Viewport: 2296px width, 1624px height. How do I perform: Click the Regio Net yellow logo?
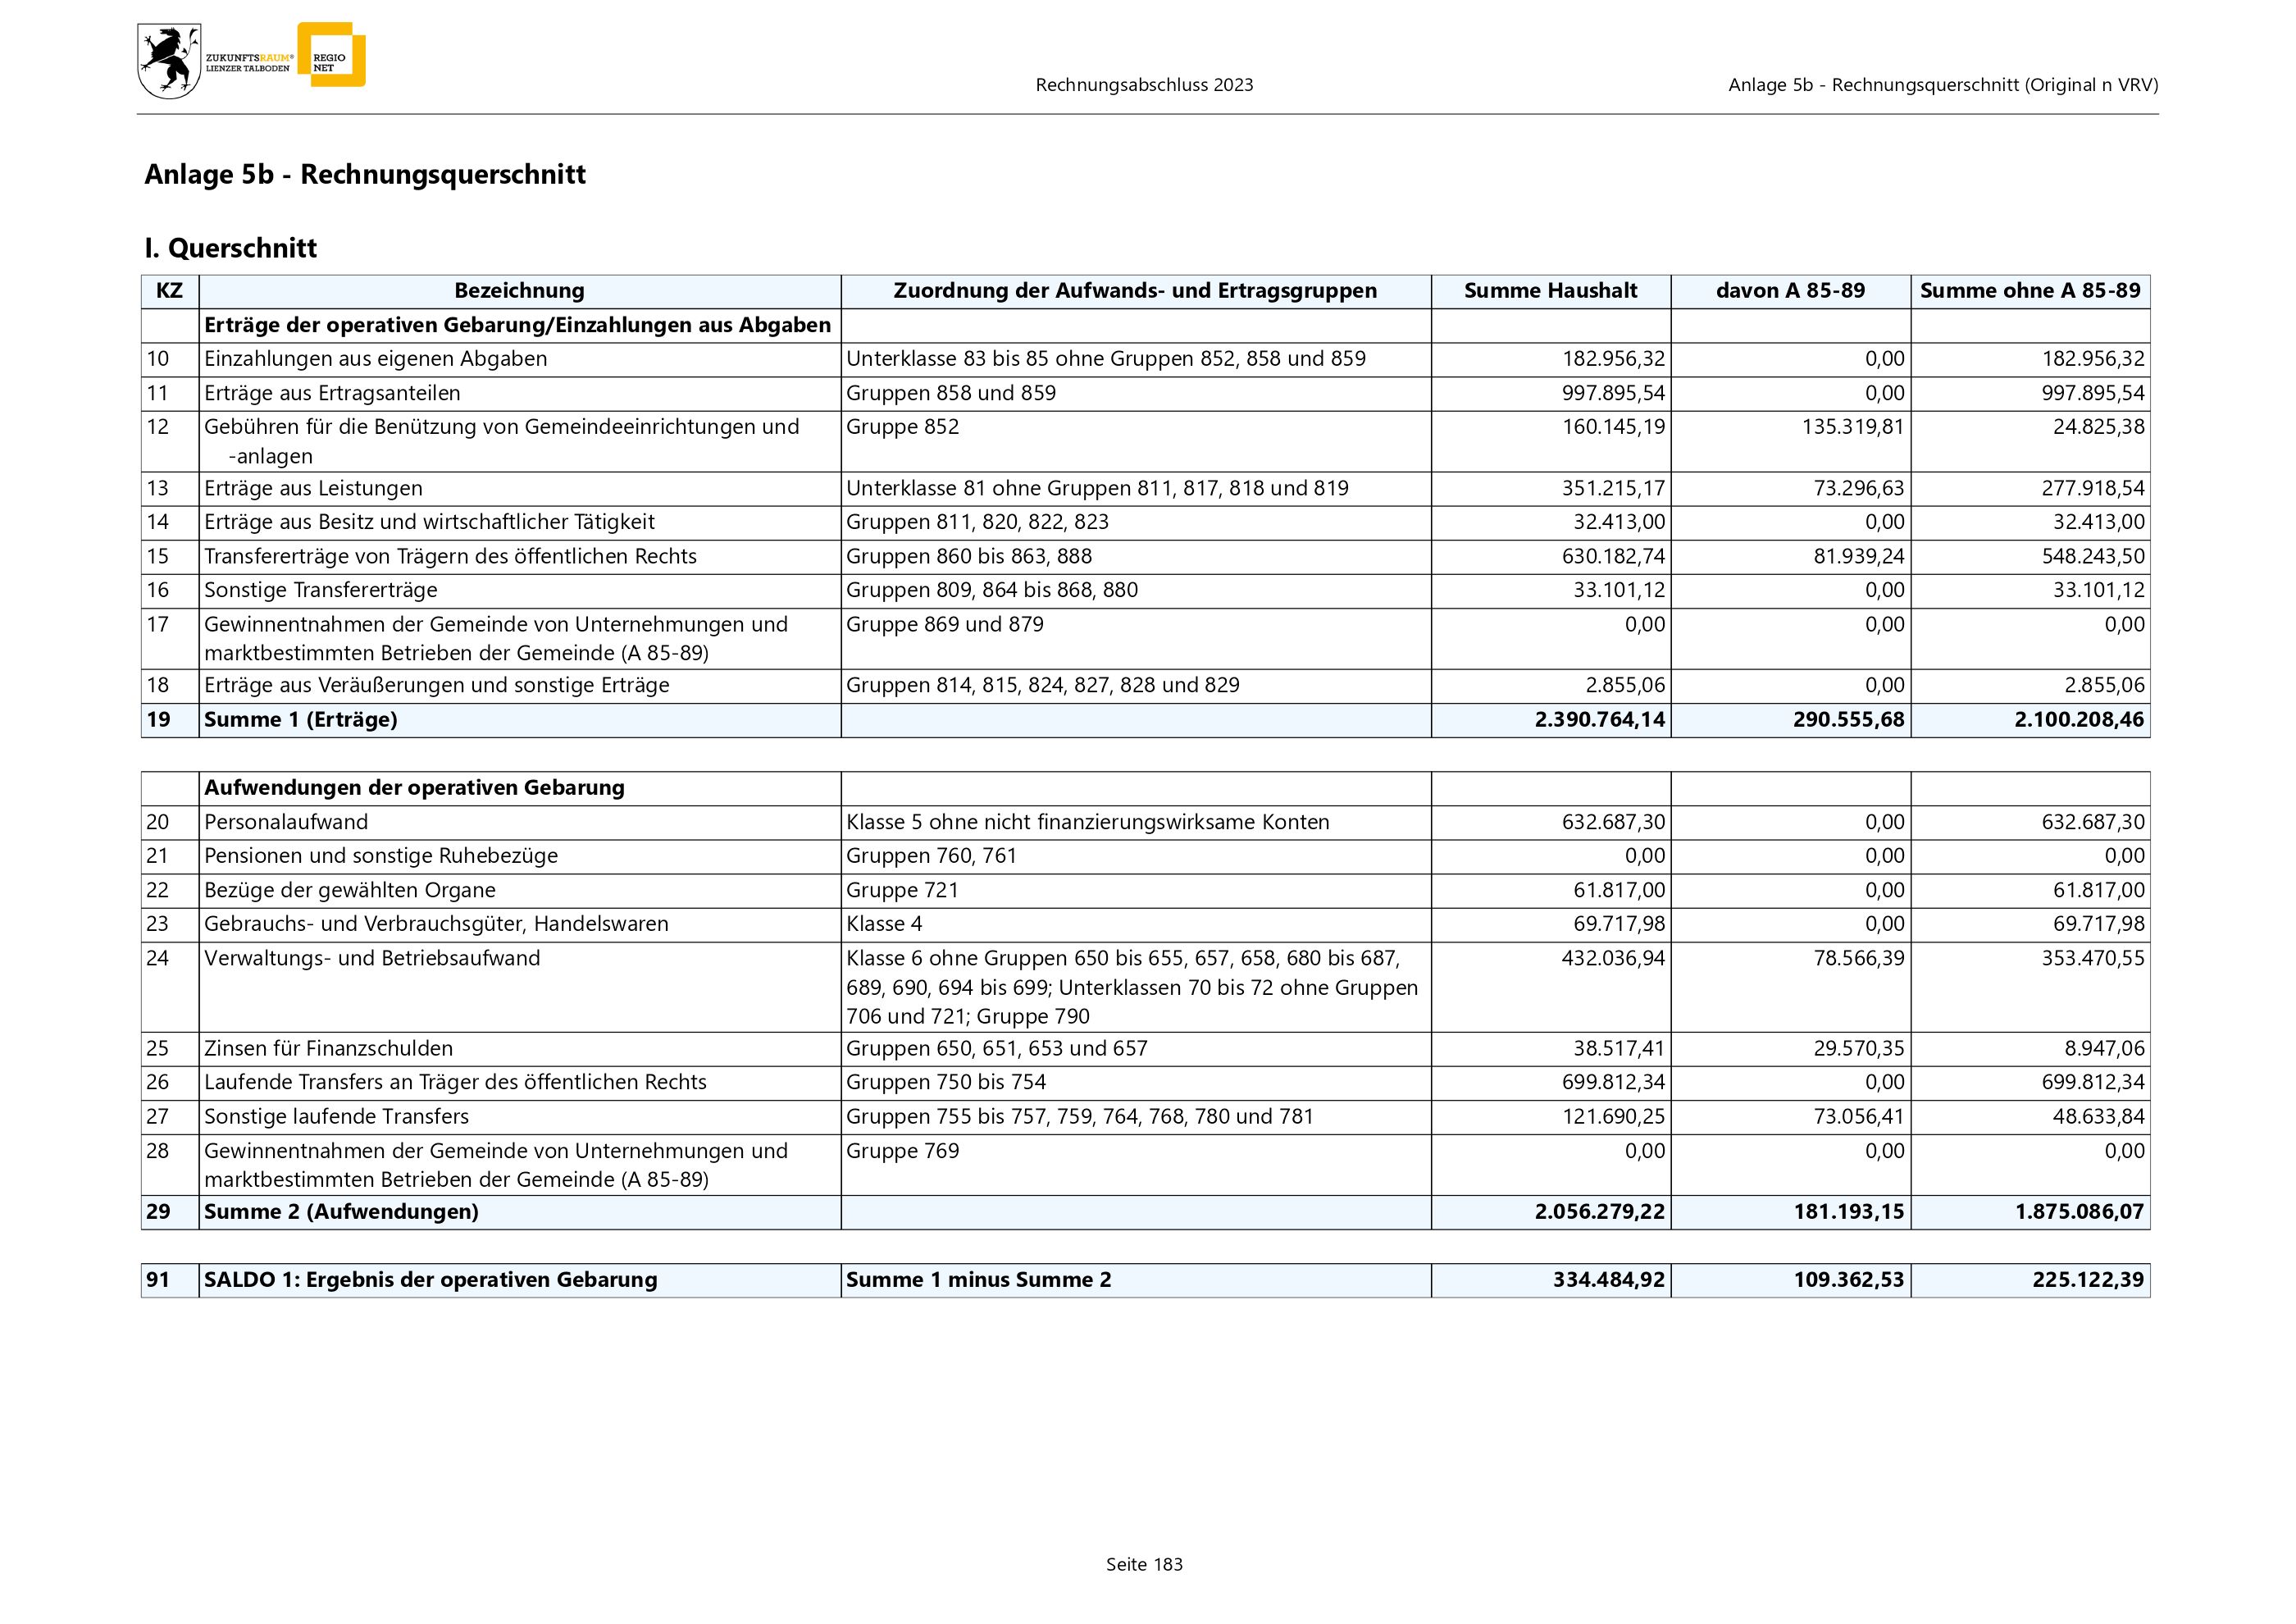pyautogui.click(x=333, y=57)
